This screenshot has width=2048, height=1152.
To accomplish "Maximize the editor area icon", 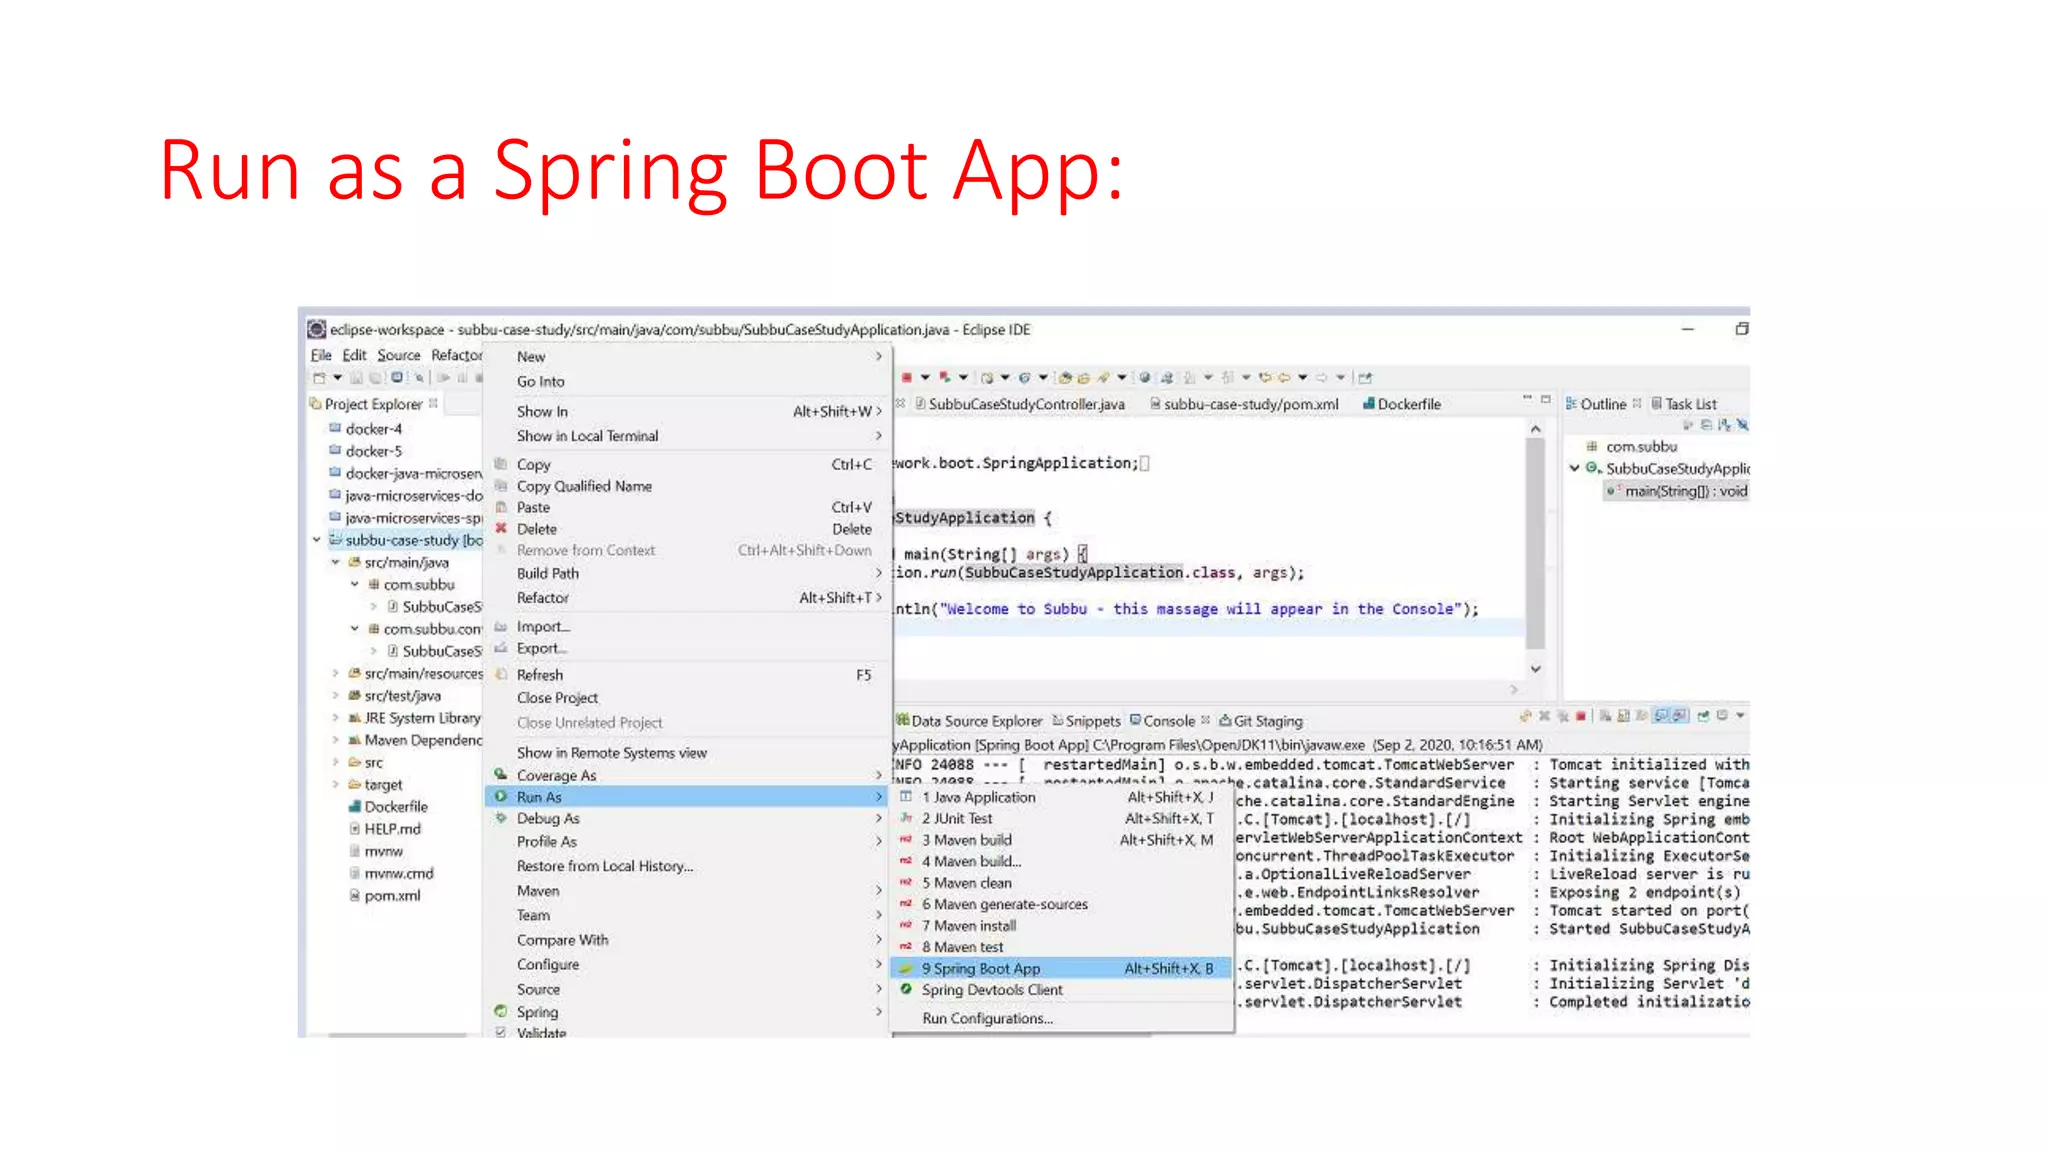I will coord(1546,399).
